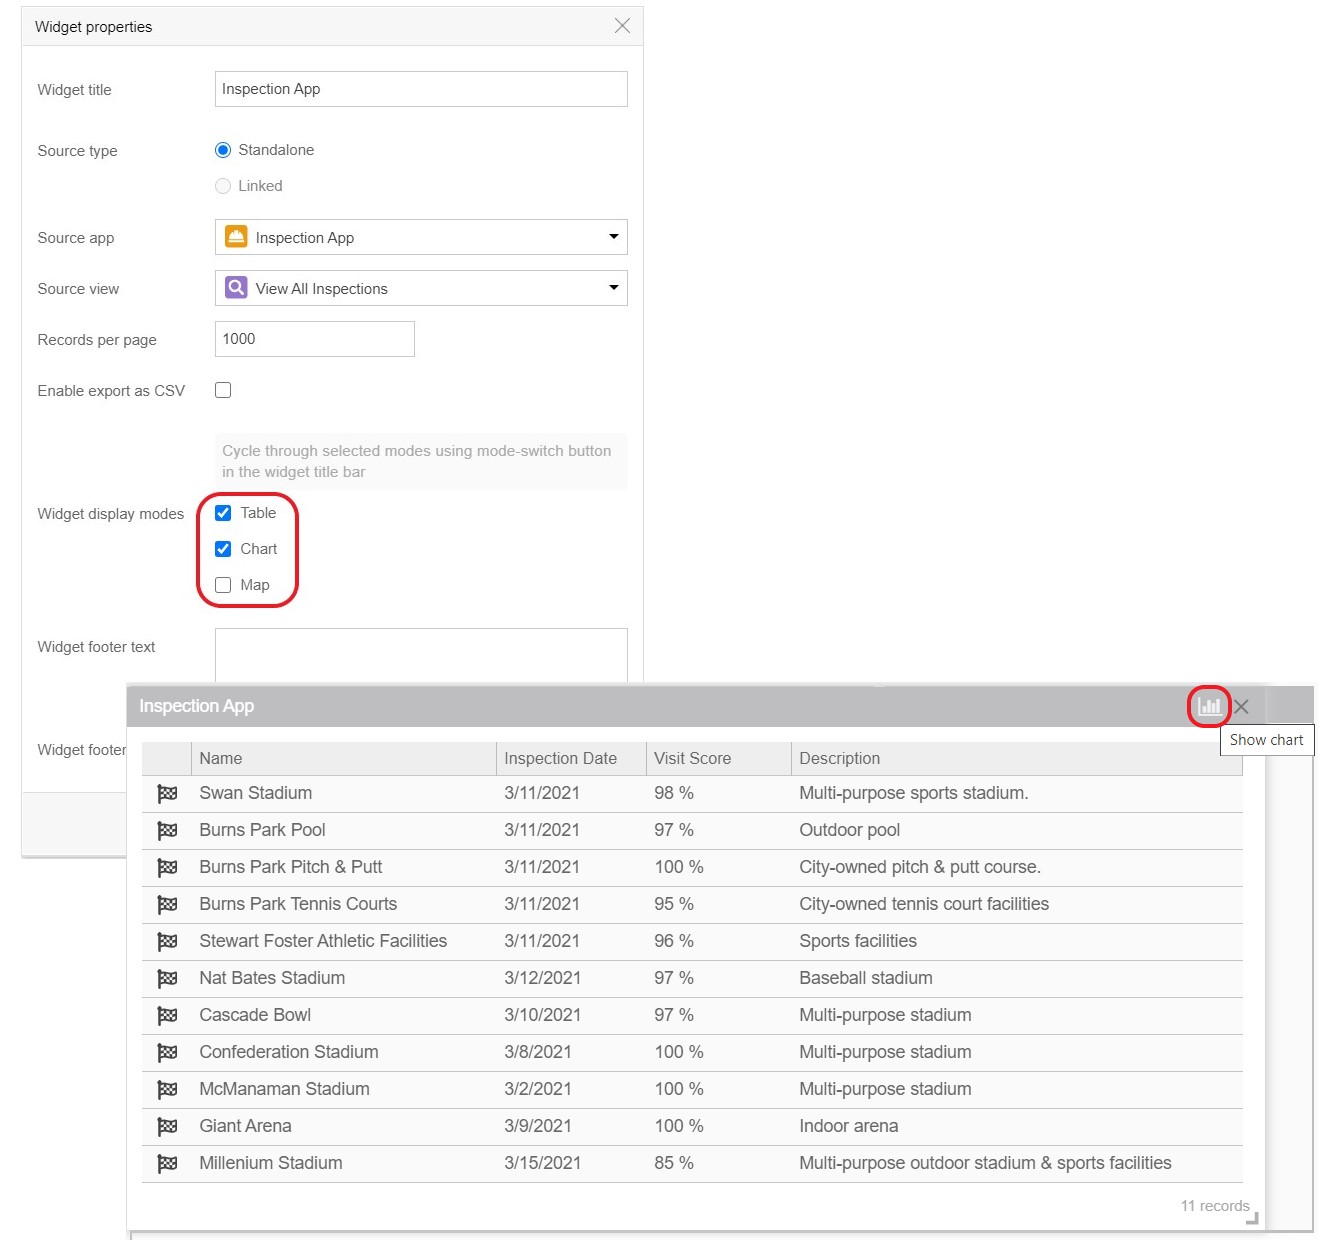Uncheck the Table display mode

click(x=223, y=513)
